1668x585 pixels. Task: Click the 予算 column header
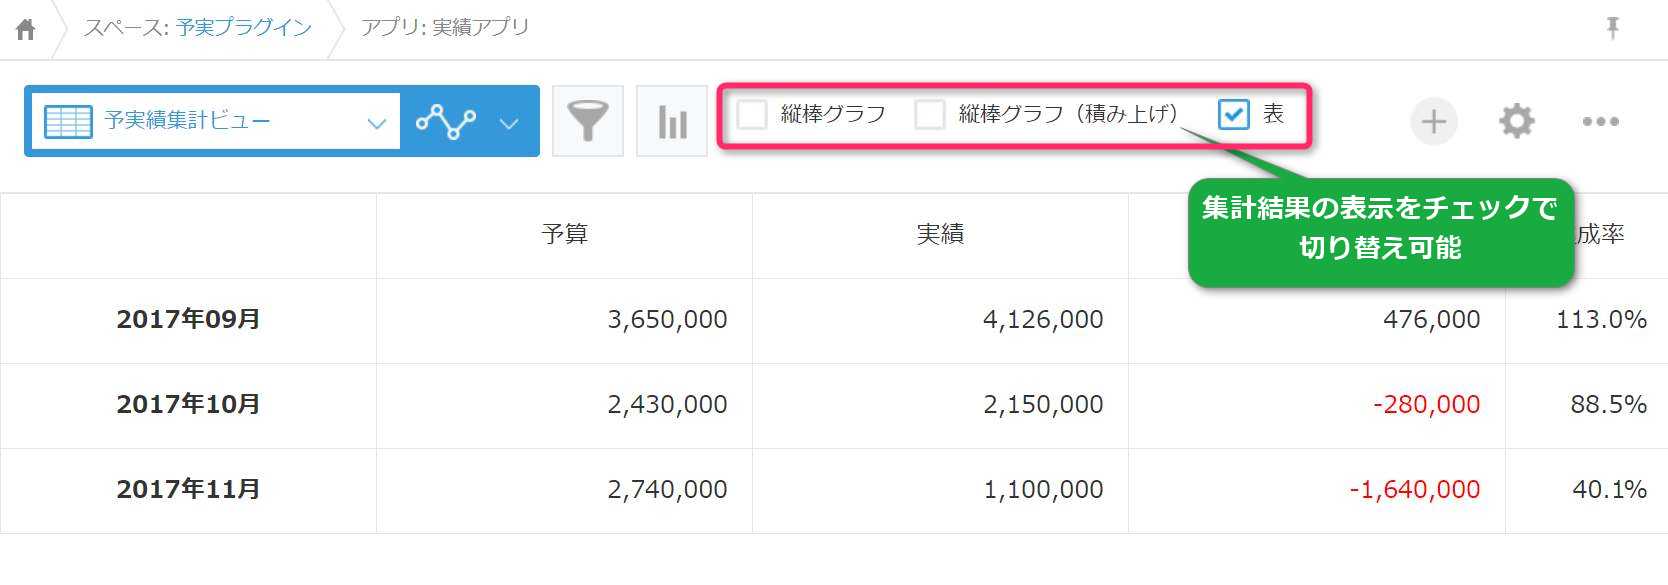(564, 234)
